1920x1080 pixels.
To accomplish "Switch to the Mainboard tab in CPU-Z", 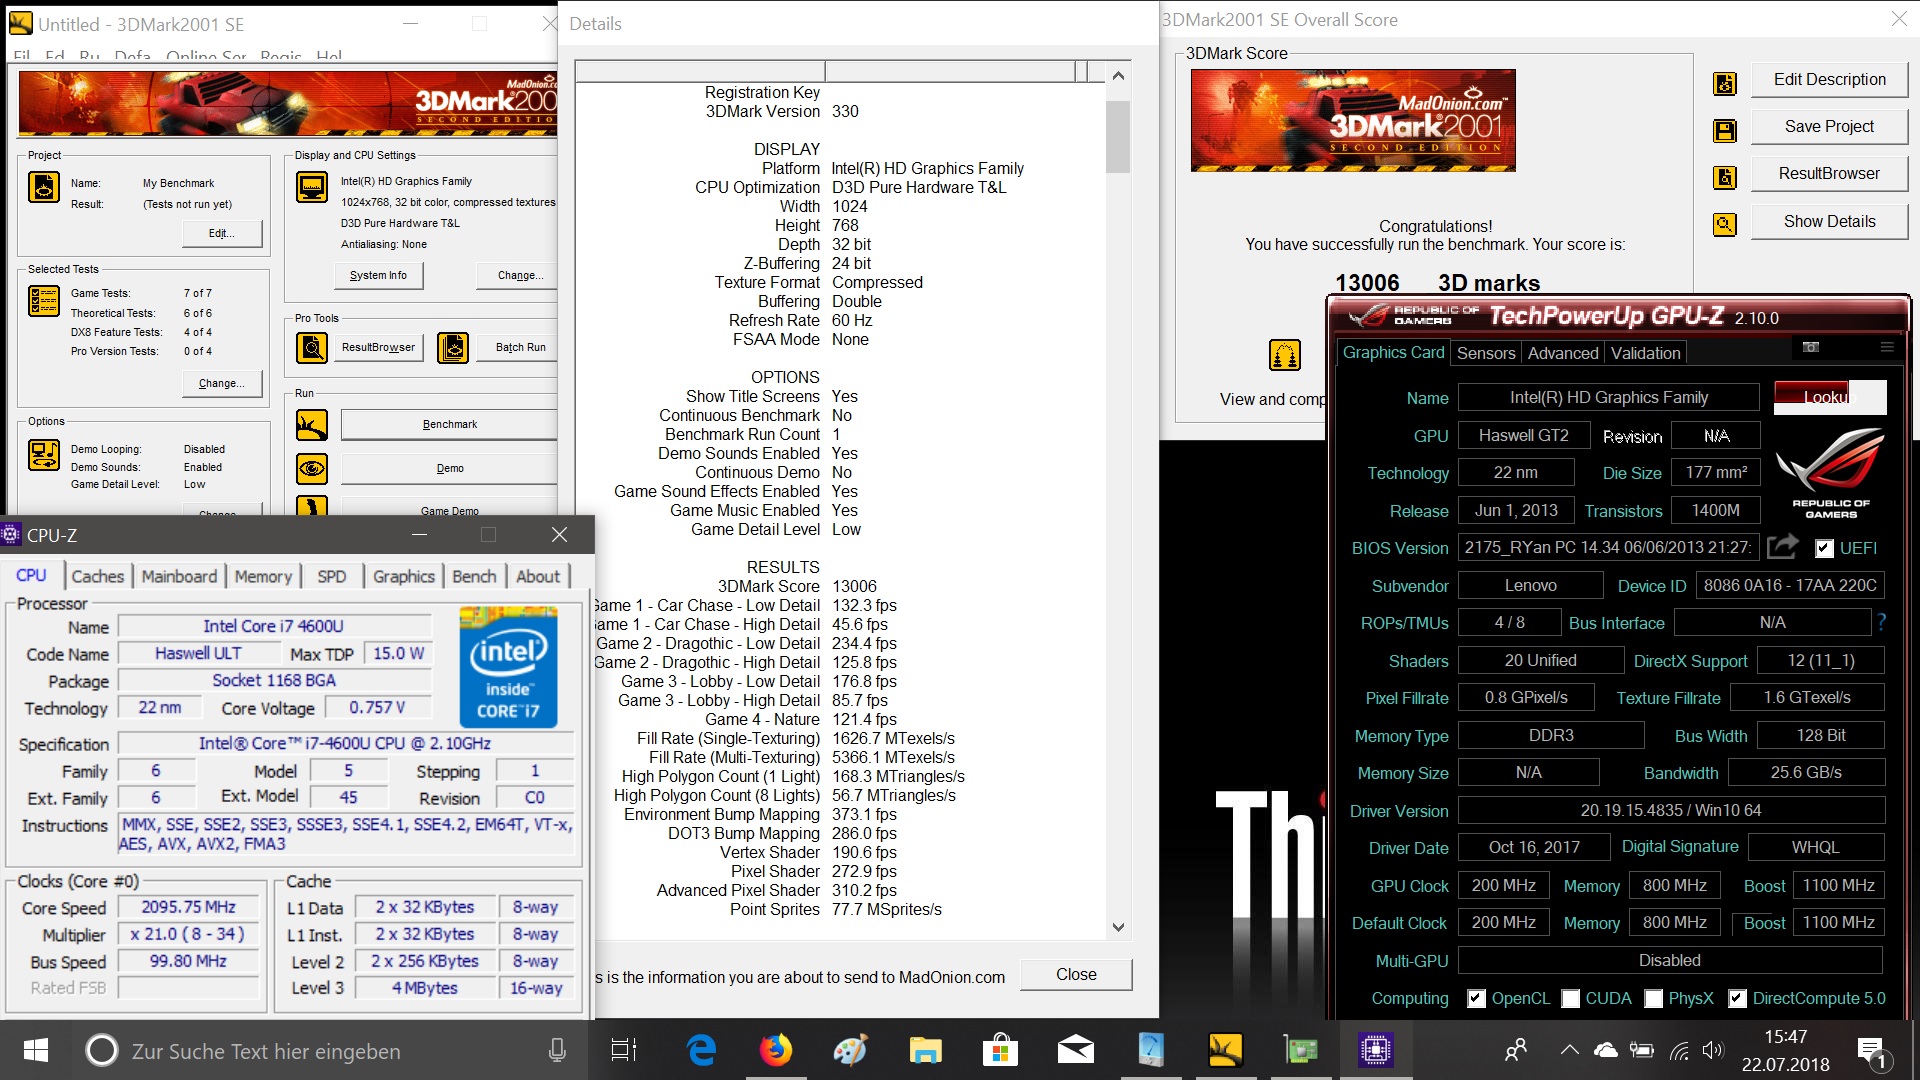I will click(179, 576).
